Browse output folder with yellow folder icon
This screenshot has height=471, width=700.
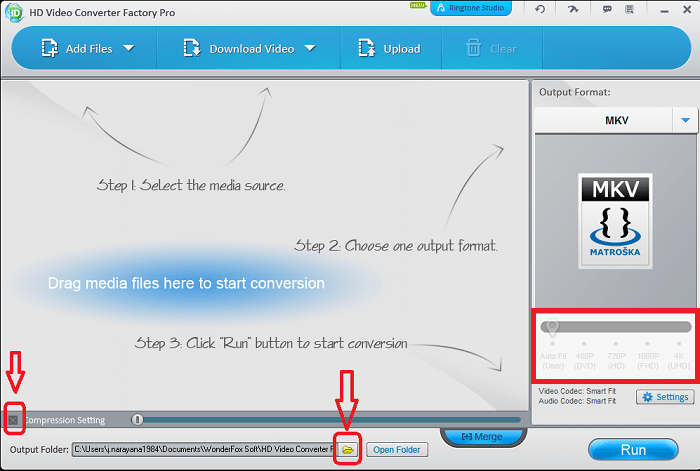[x=348, y=449]
